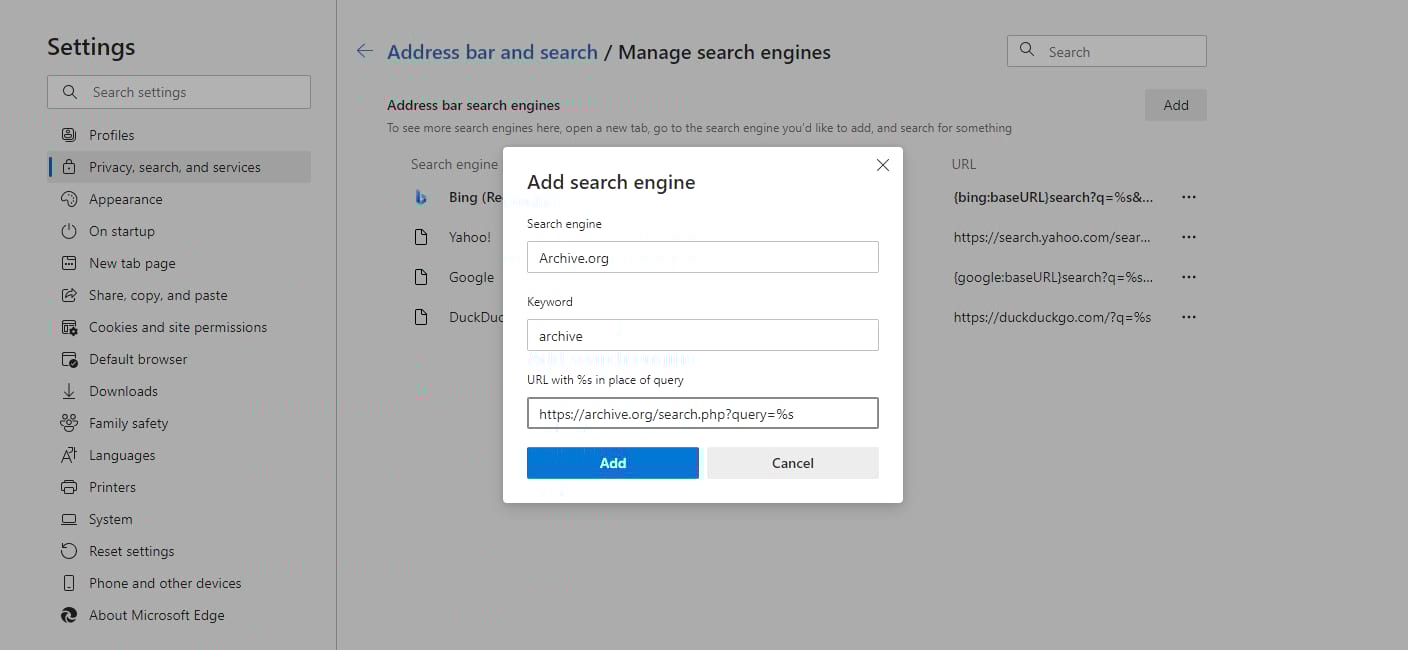Click the URL with %s input field
Image resolution: width=1408 pixels, height=650 pixels.
[702, 413]
